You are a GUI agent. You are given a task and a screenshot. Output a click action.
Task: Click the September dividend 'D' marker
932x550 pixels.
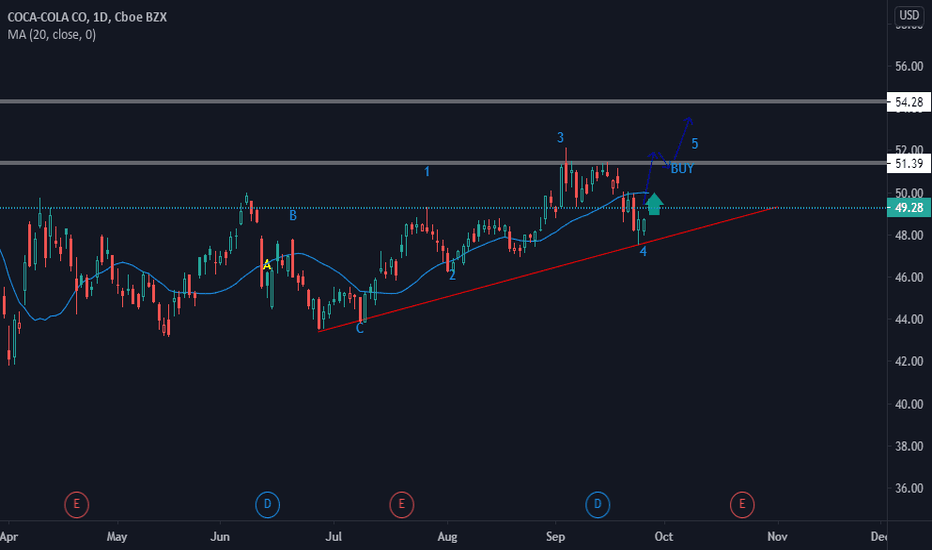(x=597, y=505)
